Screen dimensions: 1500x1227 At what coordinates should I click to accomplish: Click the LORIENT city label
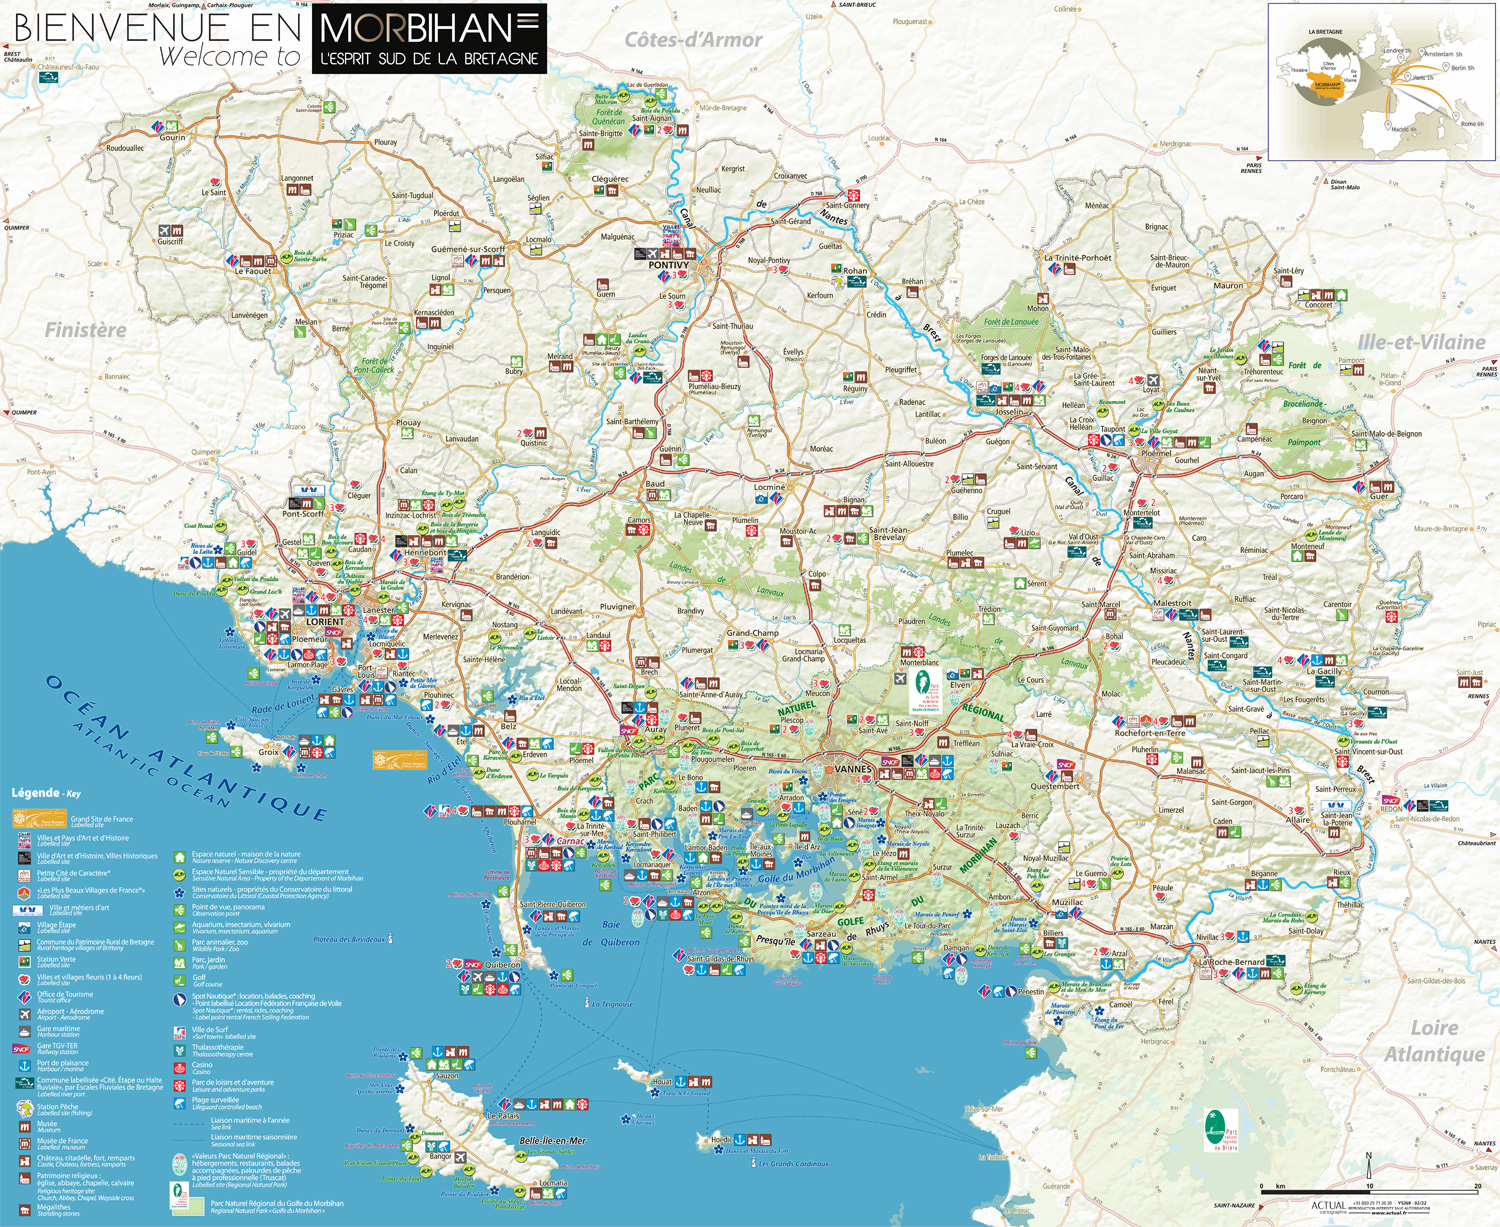tap(324, 622)
